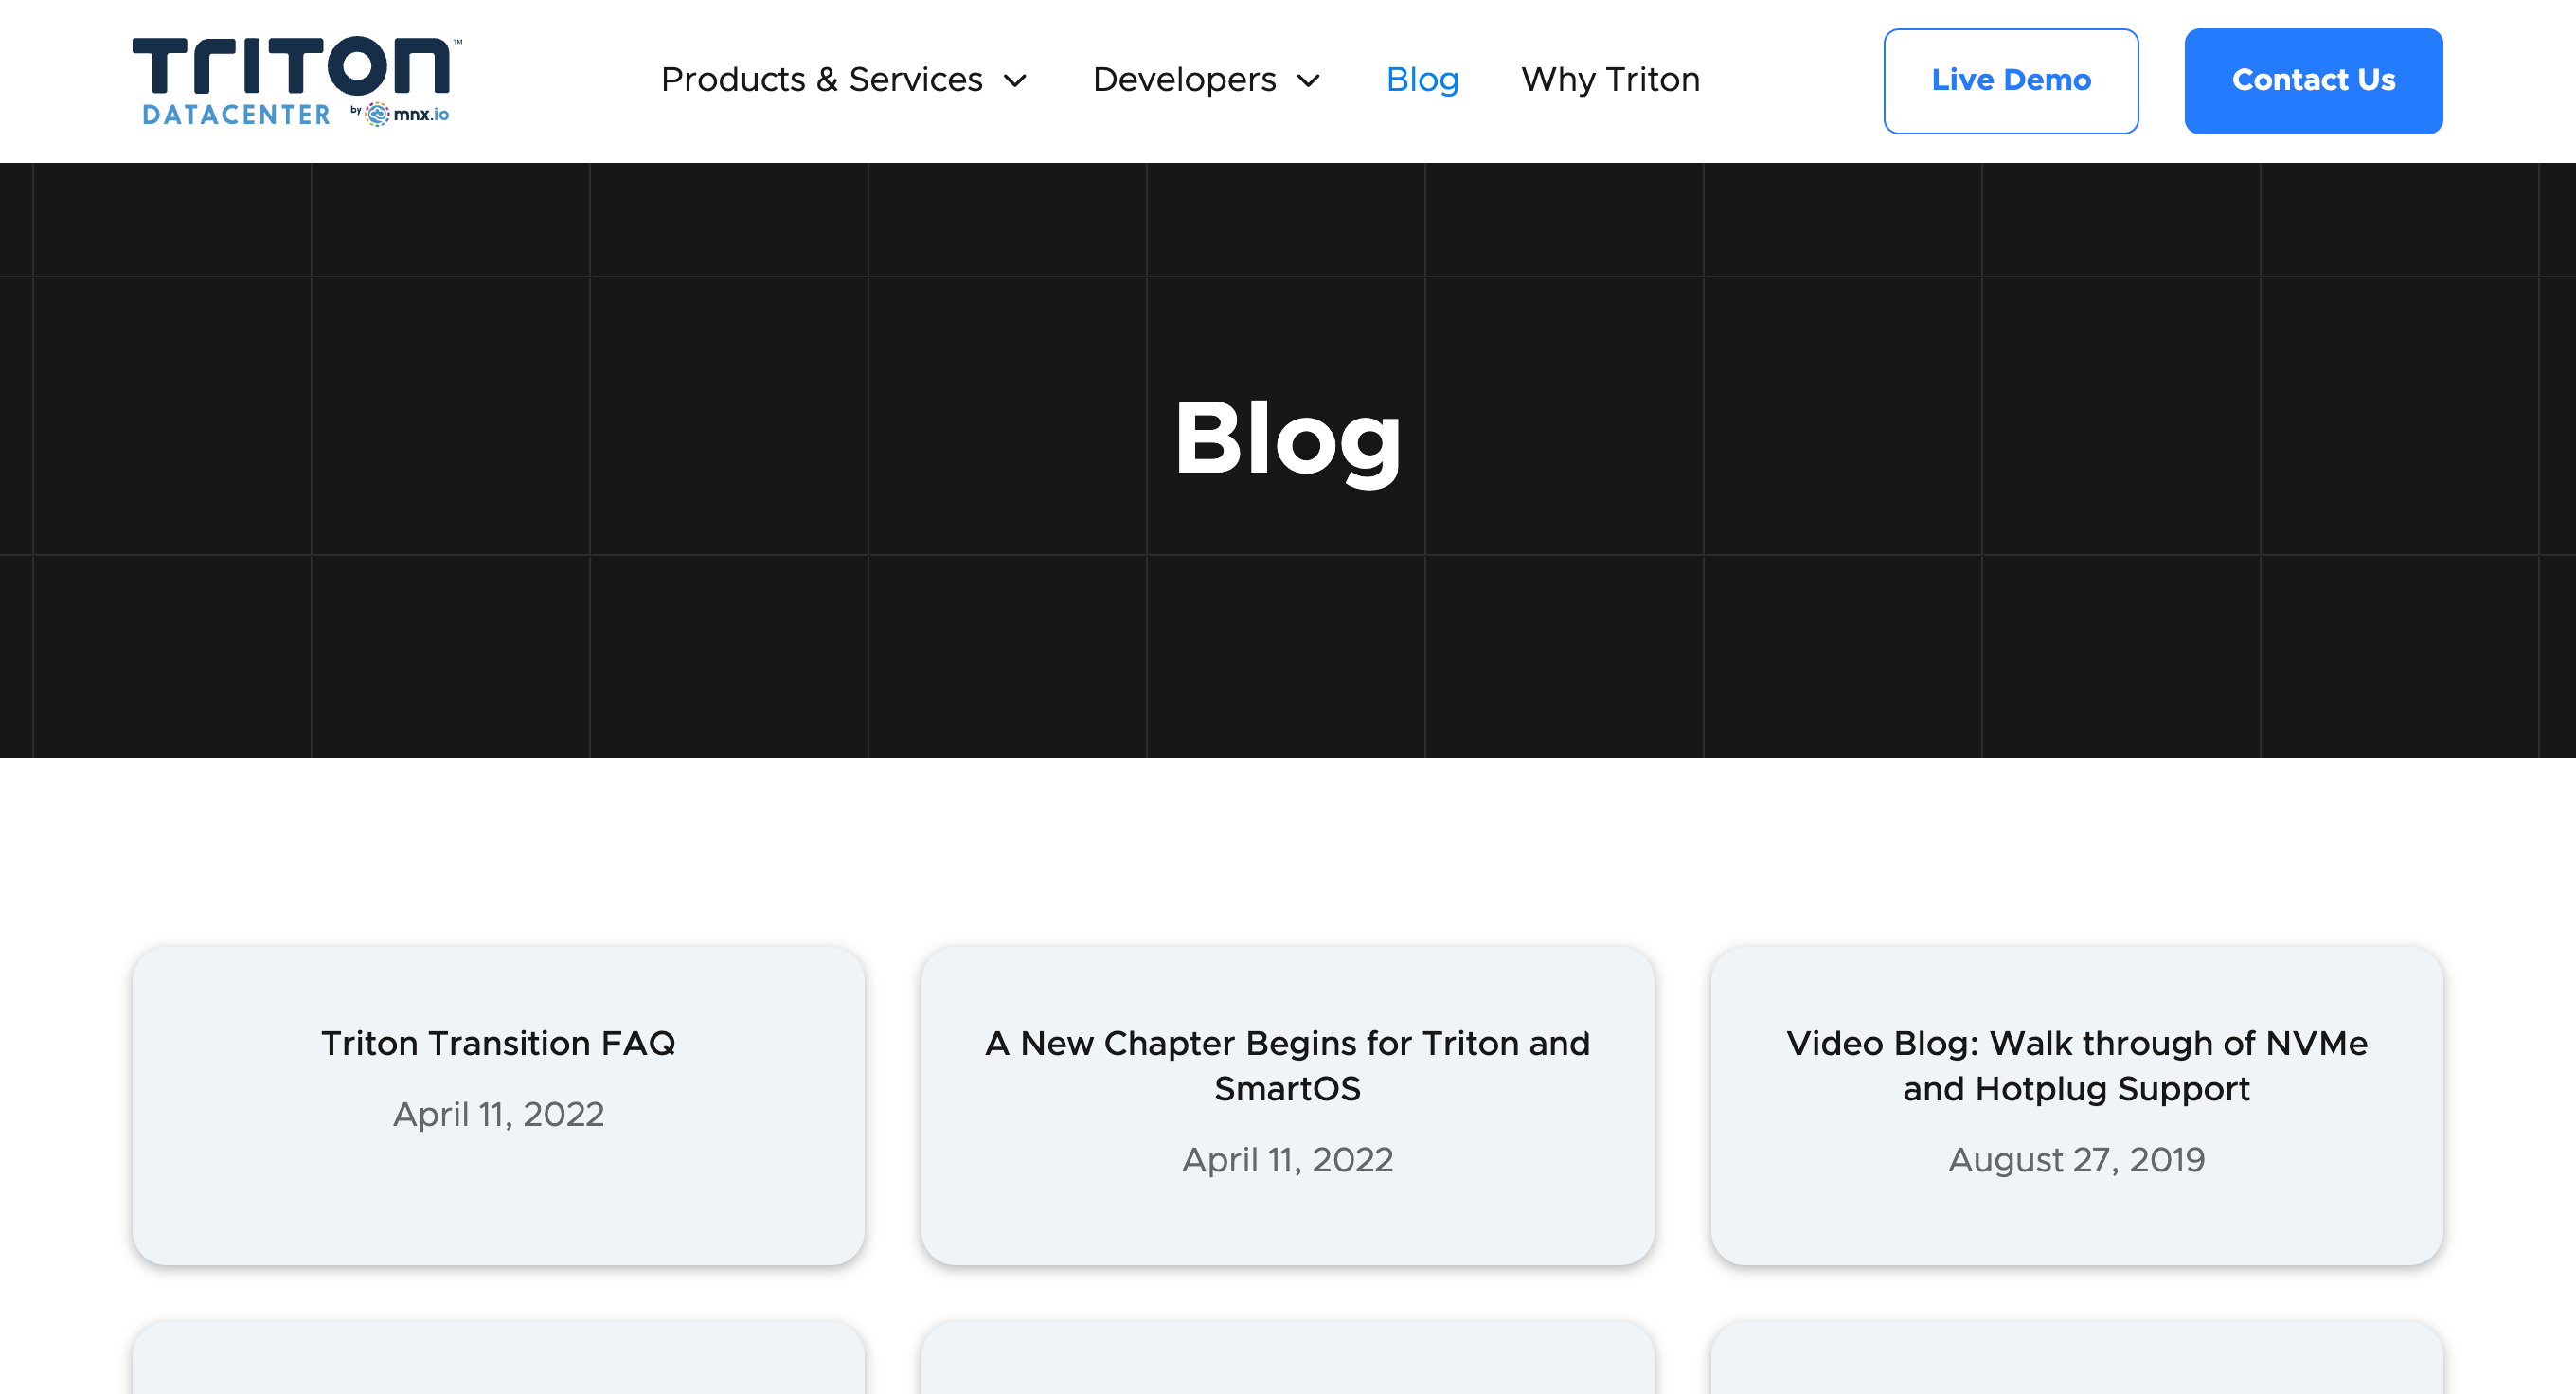Expand the Developers dropdown
Viewport: 2576px width, 1394px height.
point(1185,80)
